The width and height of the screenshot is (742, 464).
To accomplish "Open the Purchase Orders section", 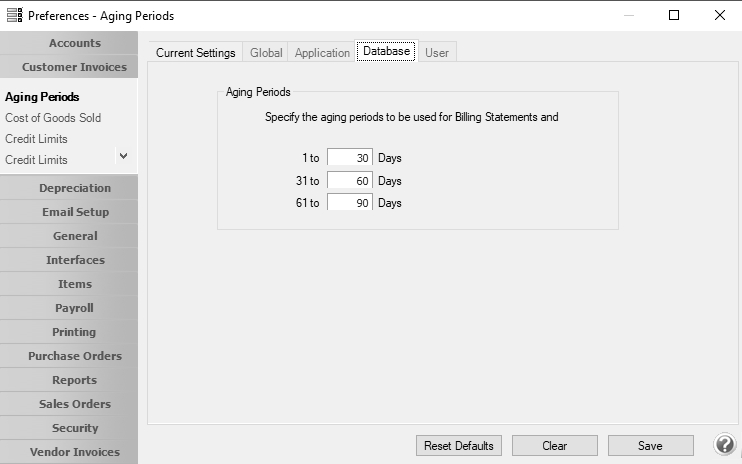I will point(74,356).
